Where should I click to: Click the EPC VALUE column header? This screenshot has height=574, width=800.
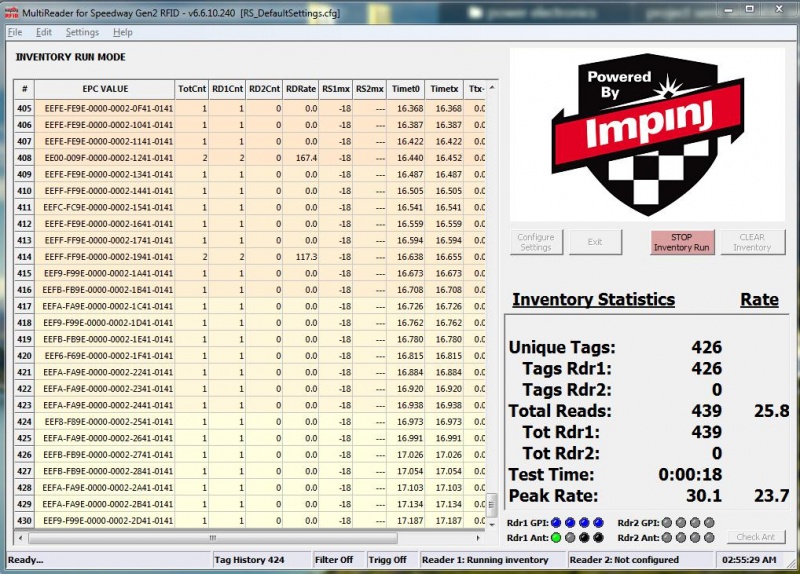[105, 89]
